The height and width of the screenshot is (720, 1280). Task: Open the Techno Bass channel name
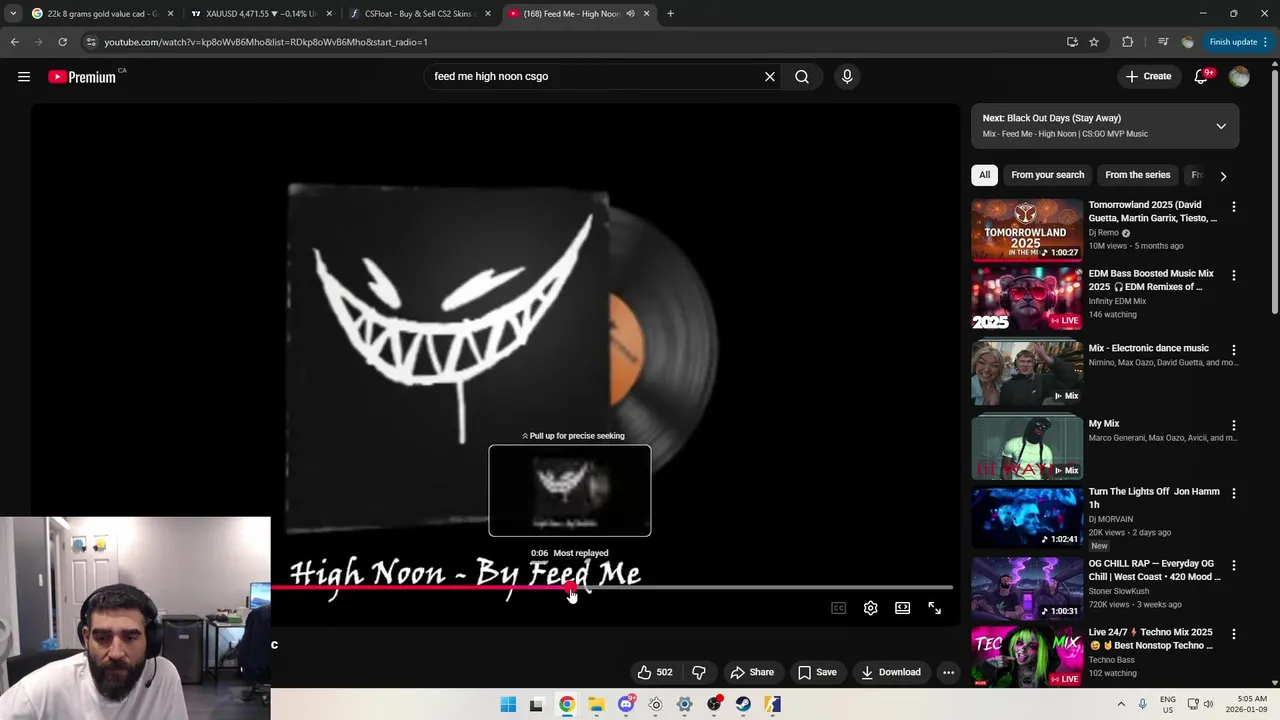(x=1111, y=660)
